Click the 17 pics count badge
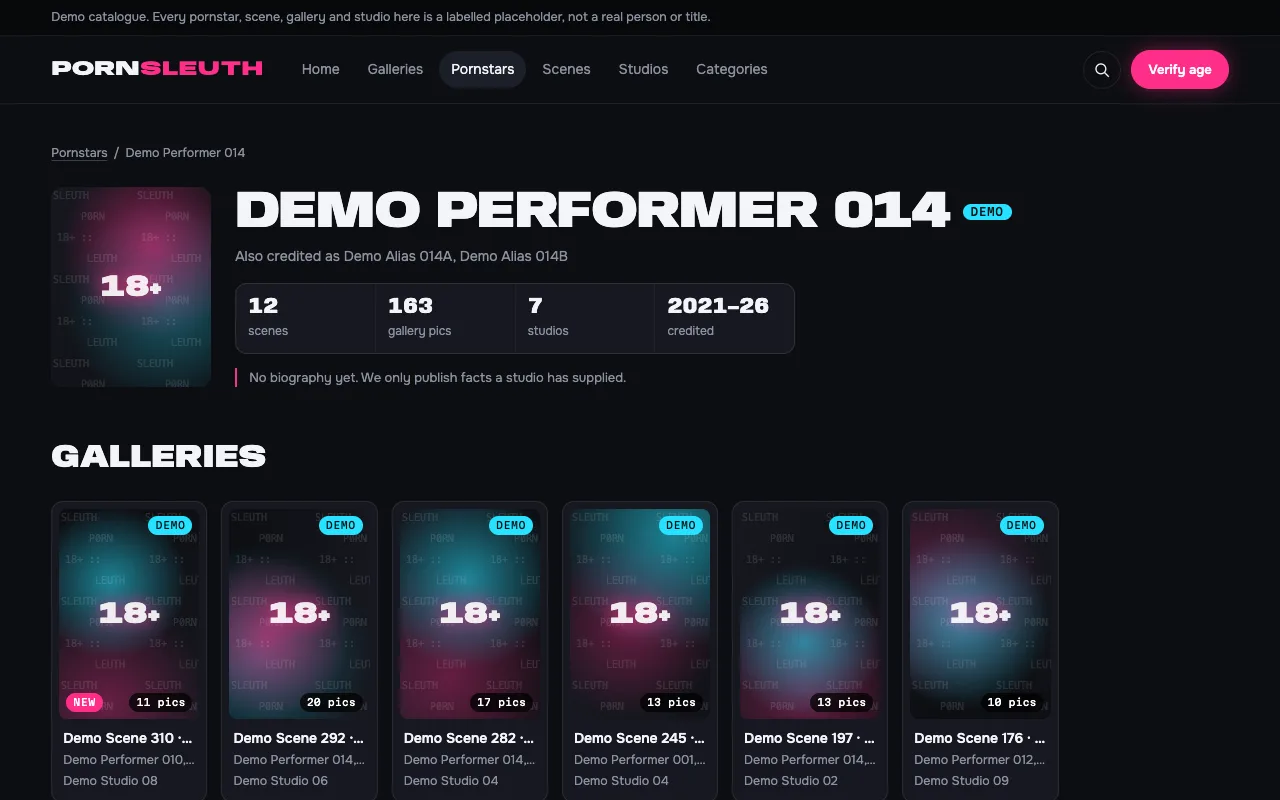Viewport: 1280px width, 800px height. click(501, 702)
